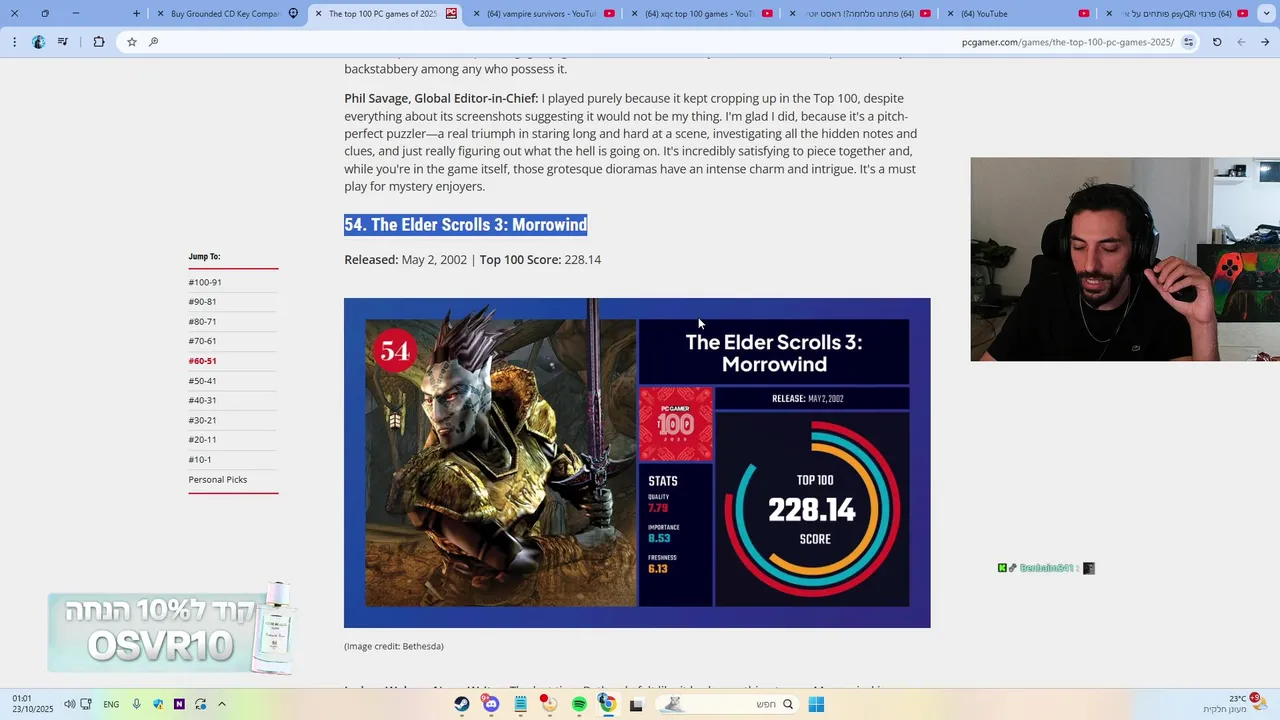
Task: Open the Windows Start menu
Action: (x=816, y=704)
